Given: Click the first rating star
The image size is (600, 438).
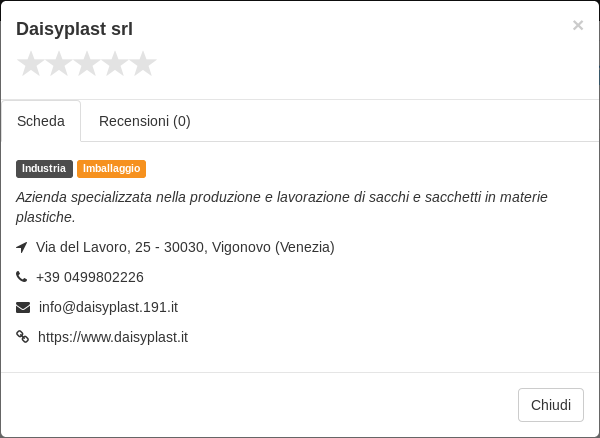Looking at the screenshot, I should point(31,64).
